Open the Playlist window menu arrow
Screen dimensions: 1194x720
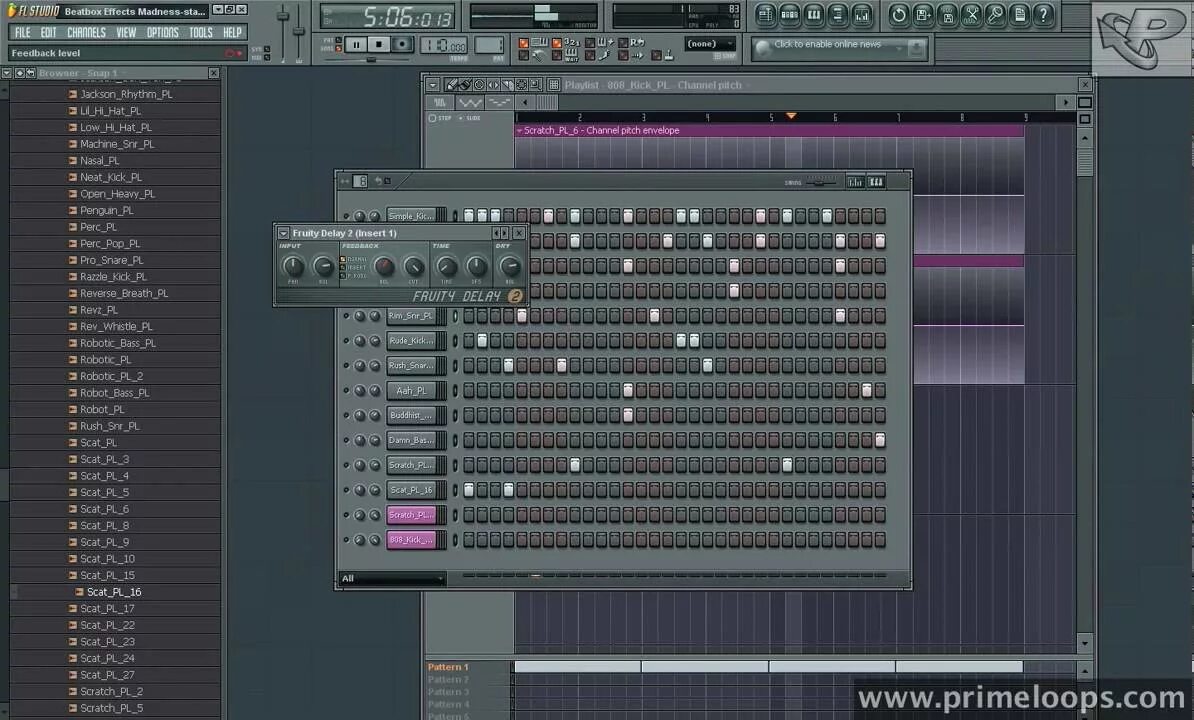(433, 84)
